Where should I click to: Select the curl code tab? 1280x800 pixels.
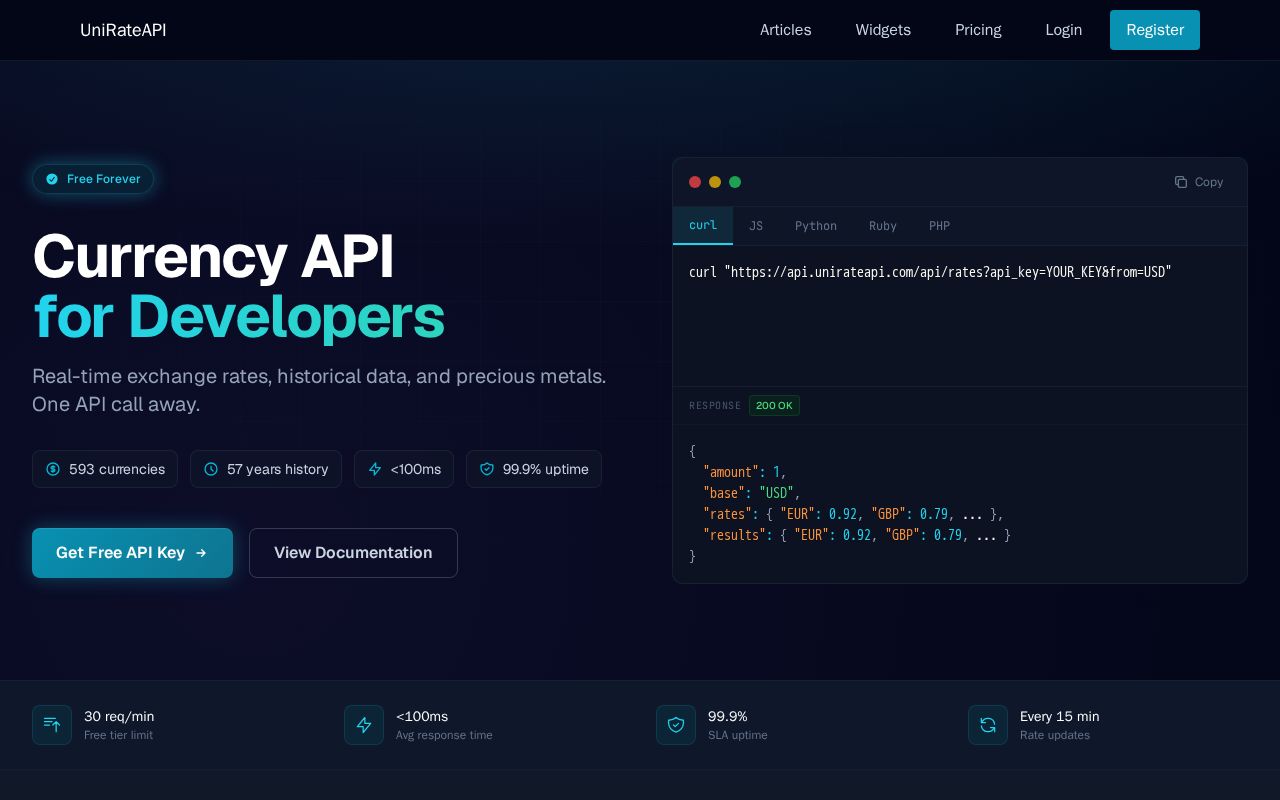click(703, 226)
